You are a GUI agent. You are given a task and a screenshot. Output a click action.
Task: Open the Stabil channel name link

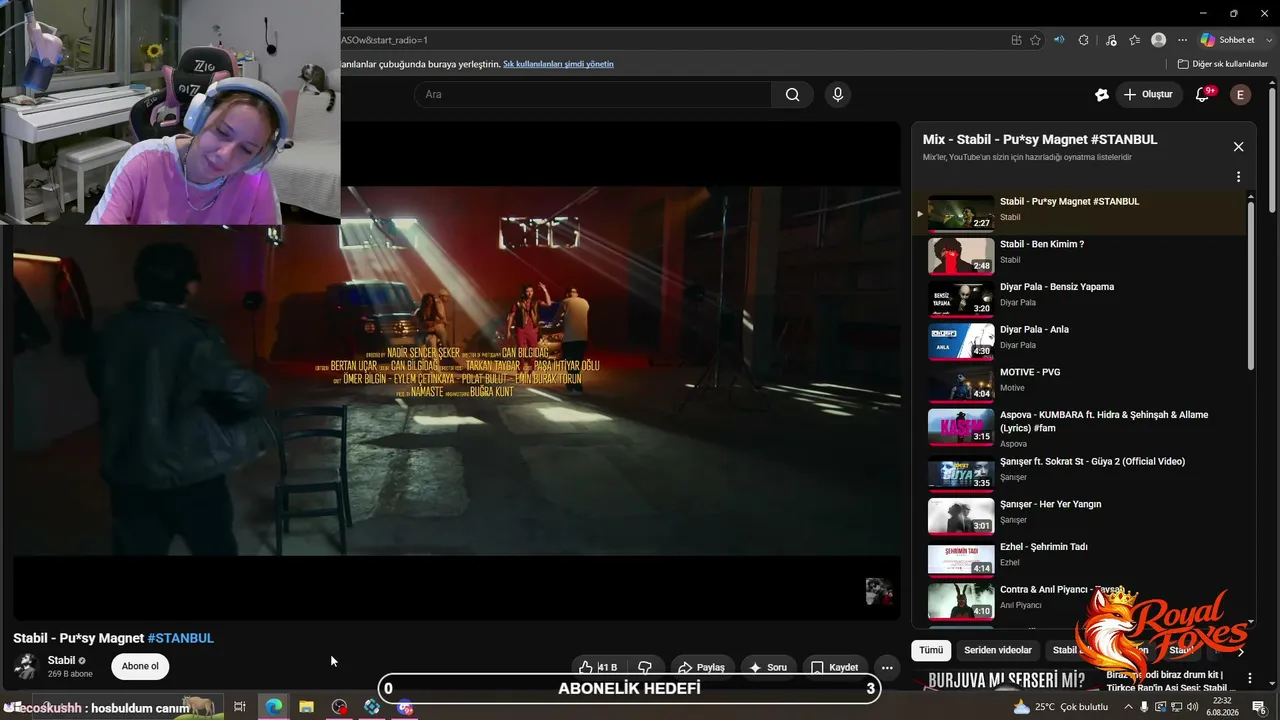click(x=62, y=661)
